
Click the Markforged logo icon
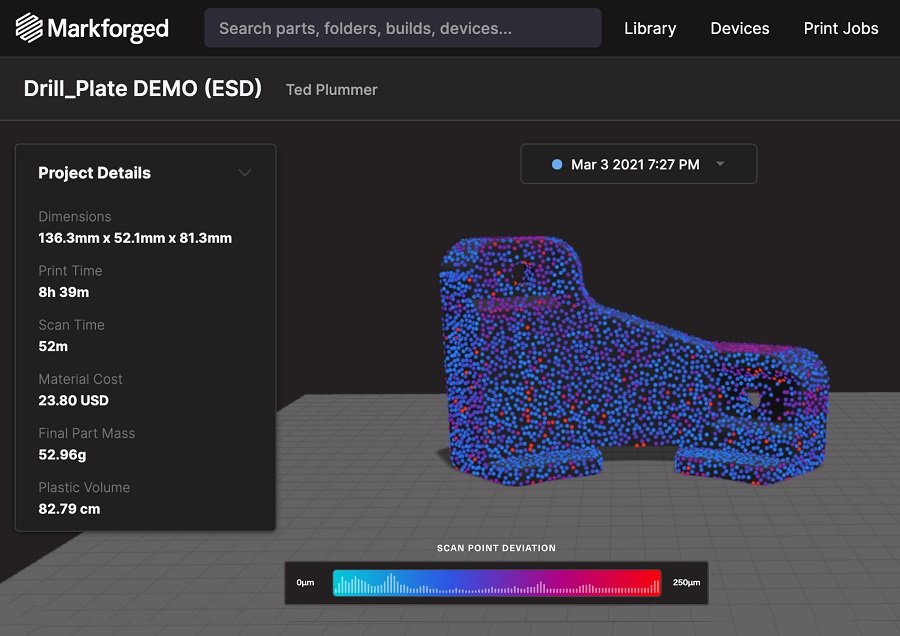click(x=29, y=28)
